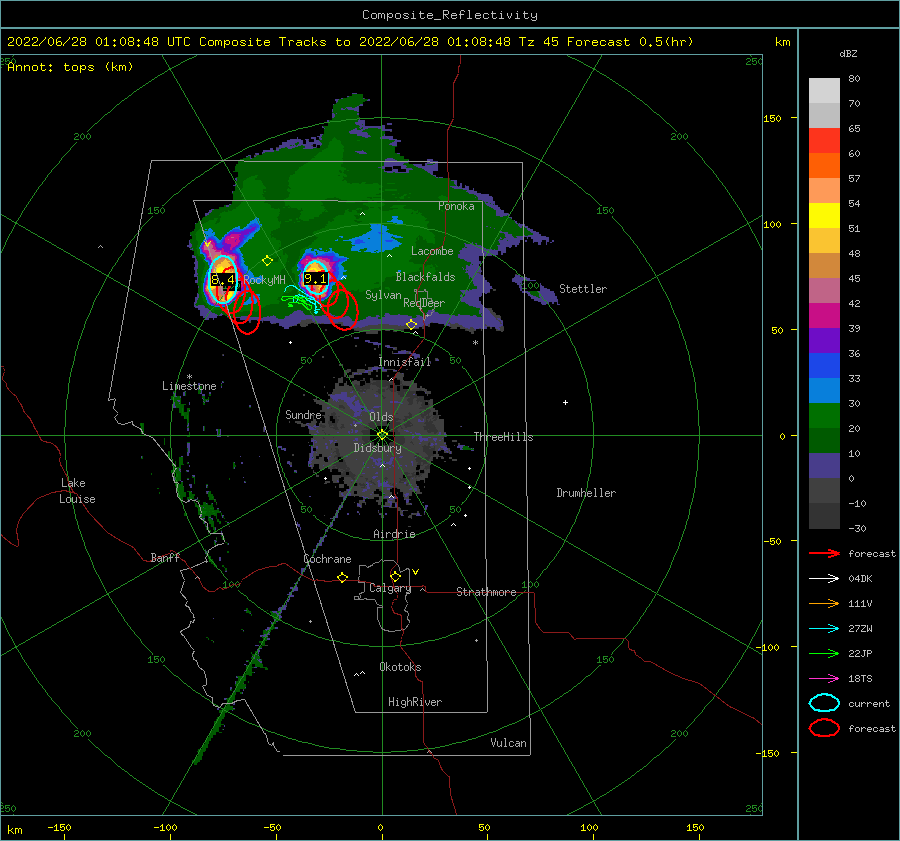The image size is (900, 841).
Task: Pick the bright yellow swatch in dBZ legend
Action: (x=824, y=216)
